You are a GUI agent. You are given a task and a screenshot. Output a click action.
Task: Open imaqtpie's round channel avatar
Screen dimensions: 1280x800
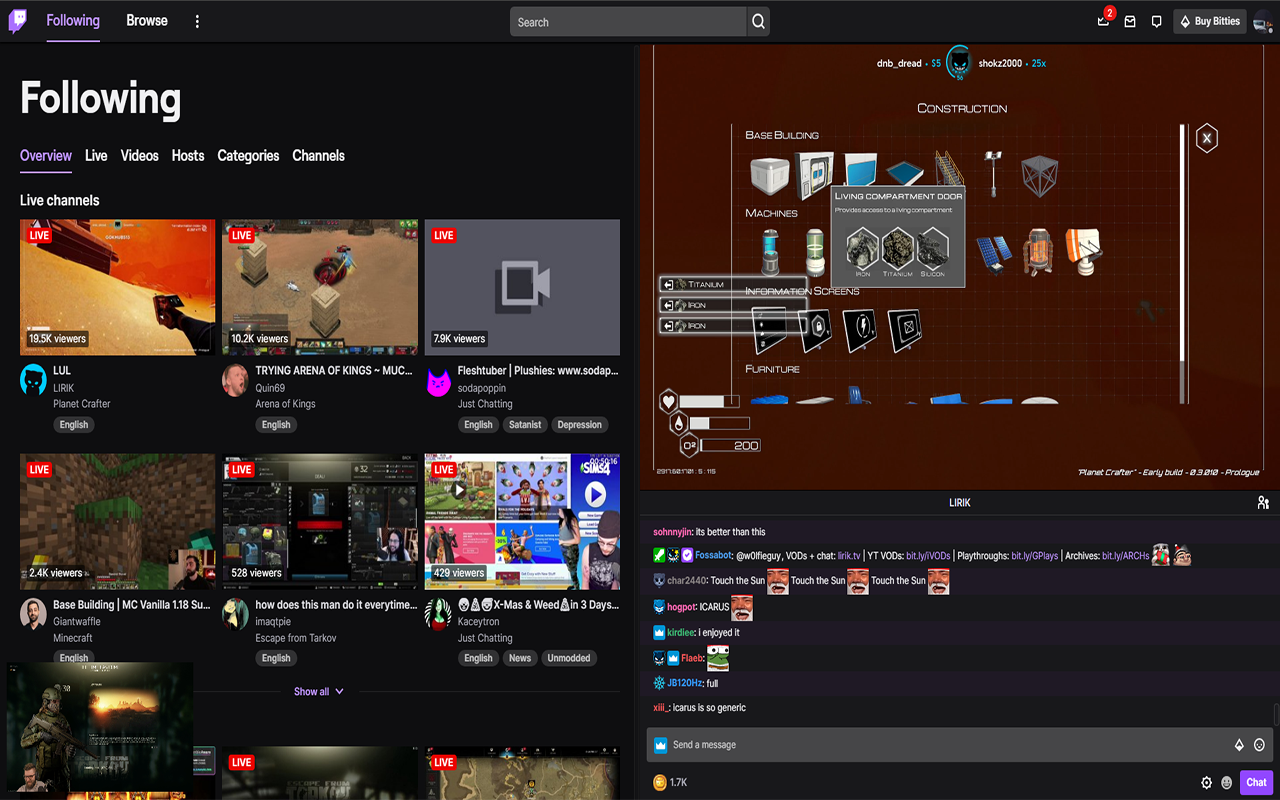(235, 614)
